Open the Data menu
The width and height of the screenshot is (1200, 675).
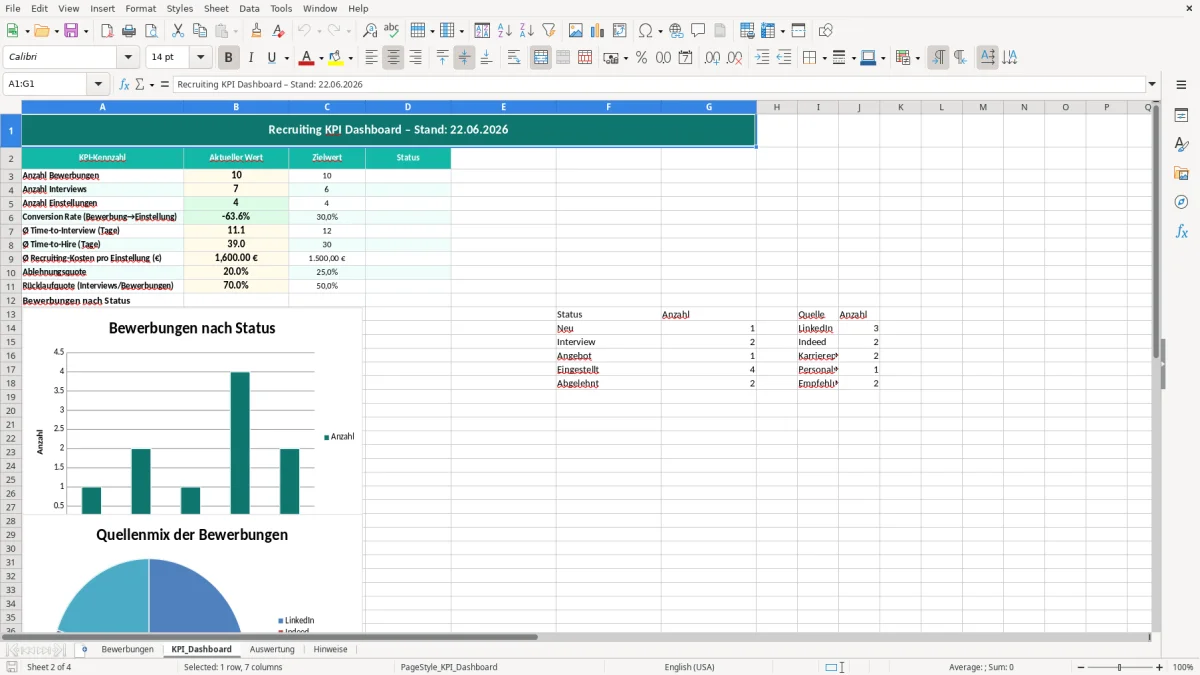coord(249,8)
